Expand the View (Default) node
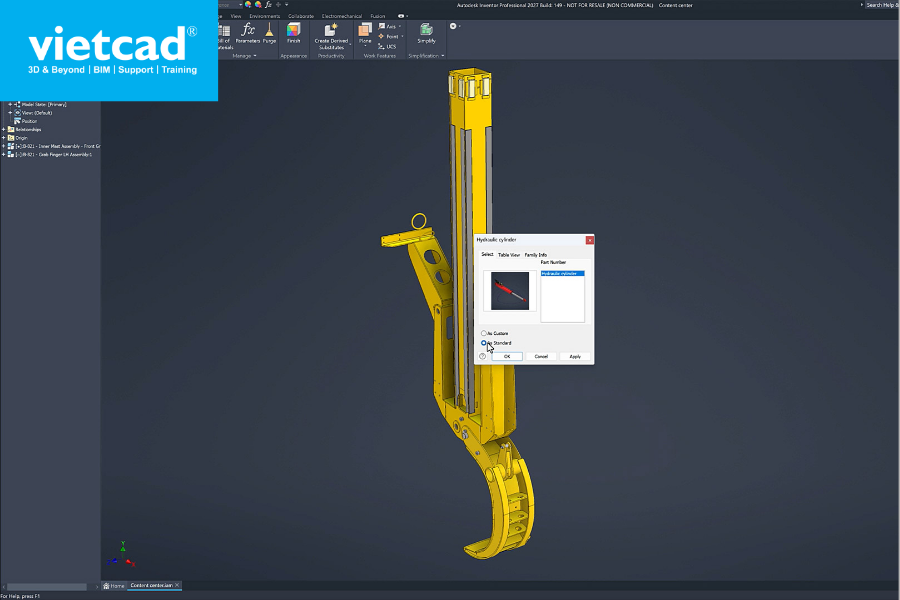 10,113
